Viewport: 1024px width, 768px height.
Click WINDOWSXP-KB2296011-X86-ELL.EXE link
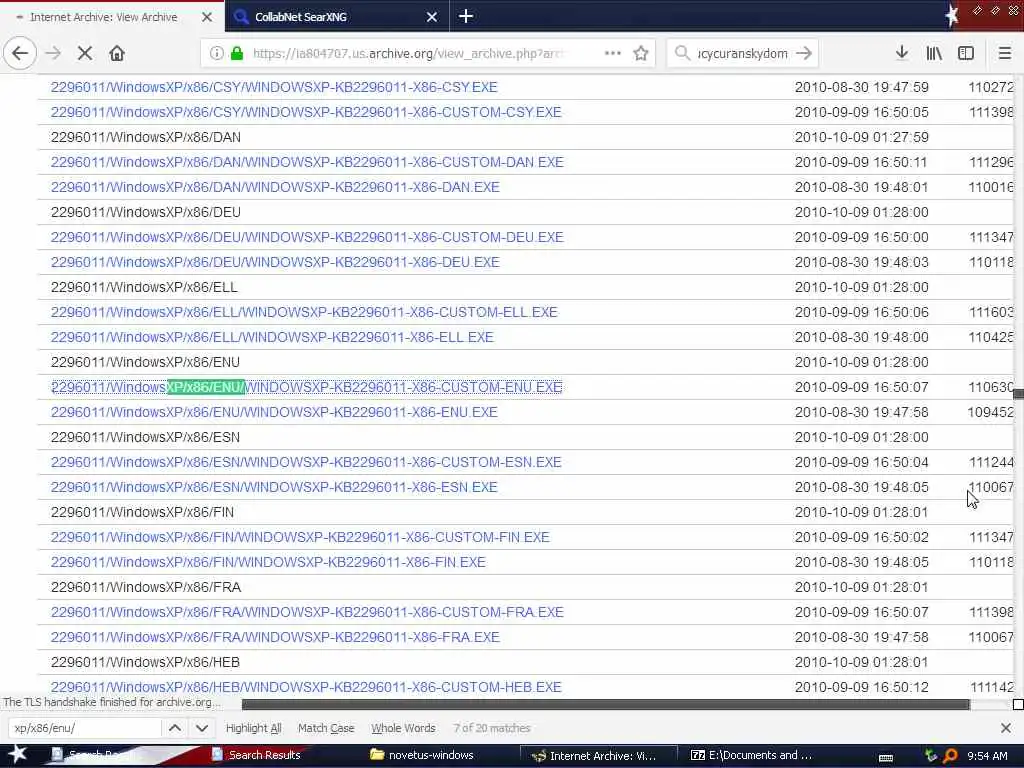[272, 337]
